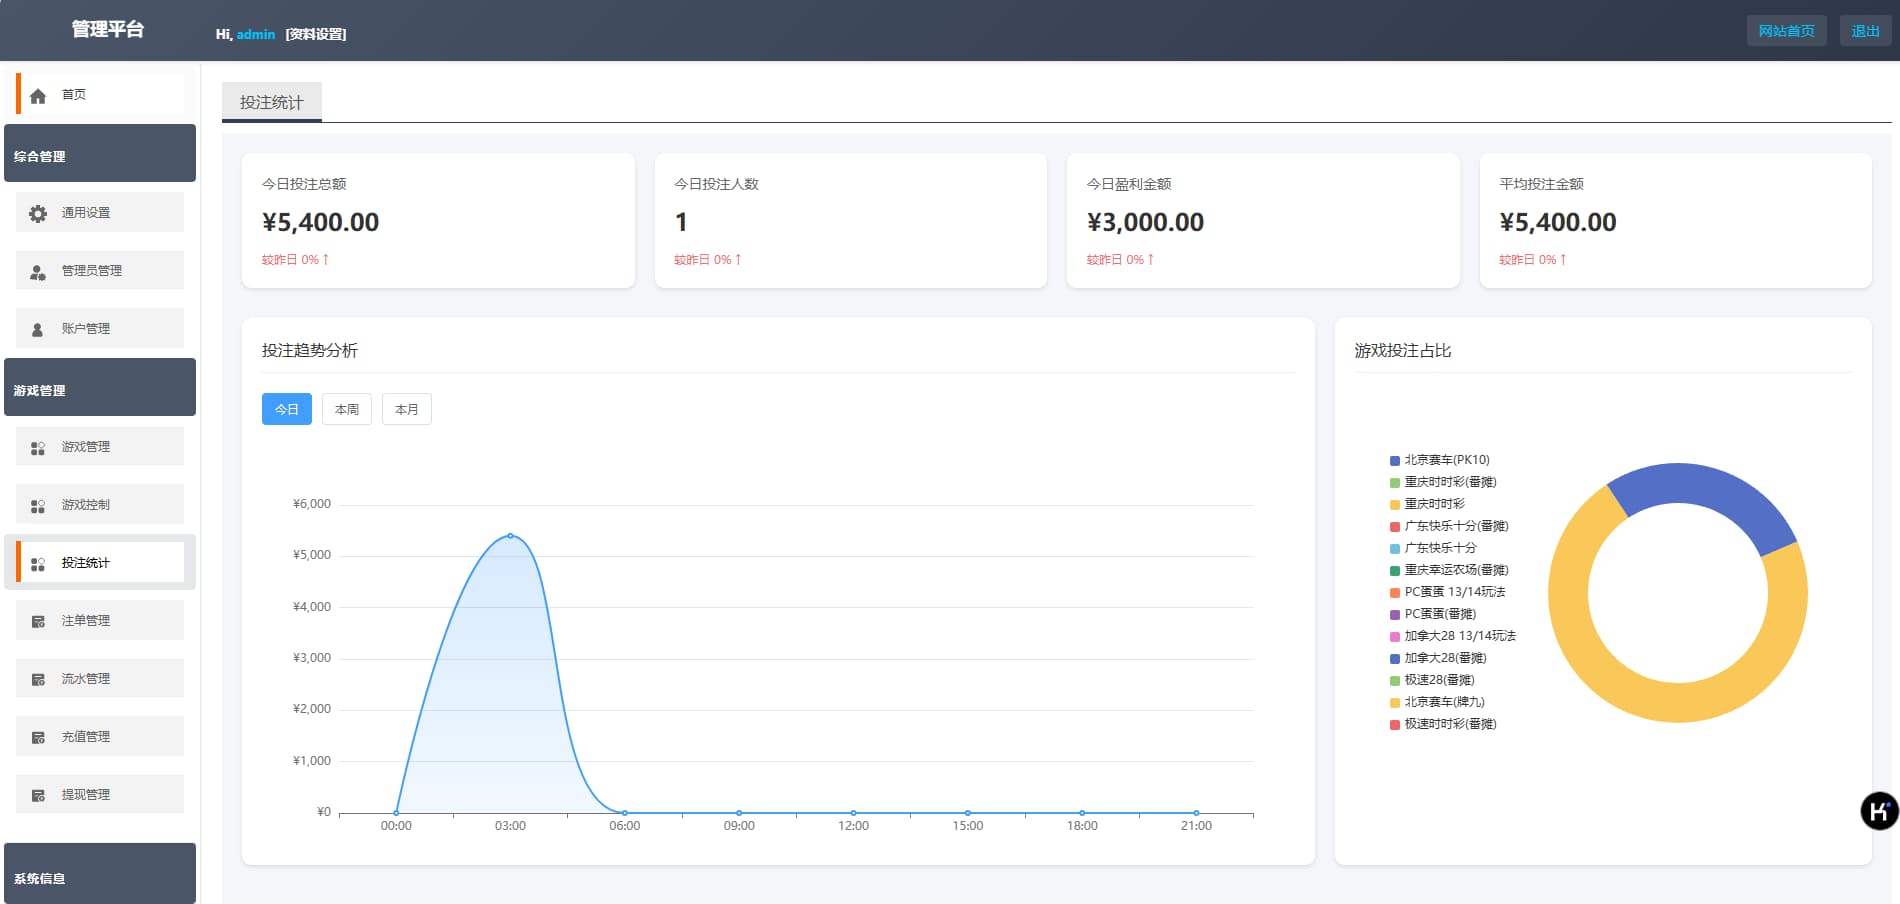Click the home icon in sidebar
1900x904 pixels.
(38, 96)
